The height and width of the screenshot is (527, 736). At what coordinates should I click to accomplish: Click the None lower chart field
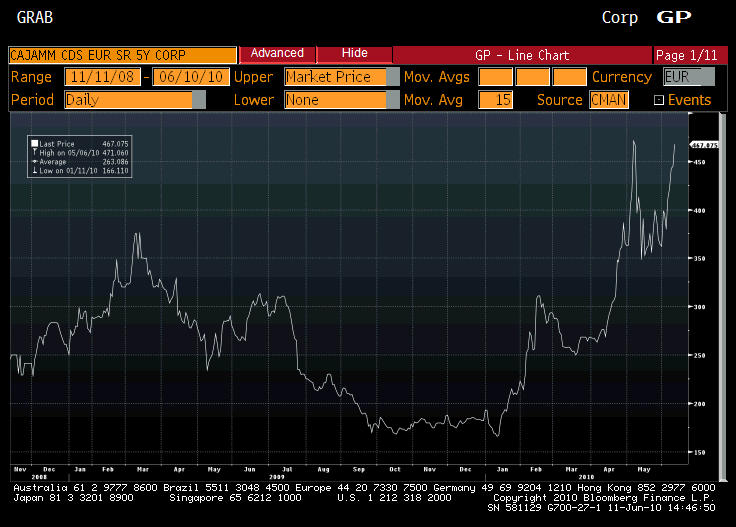(335, 100)
